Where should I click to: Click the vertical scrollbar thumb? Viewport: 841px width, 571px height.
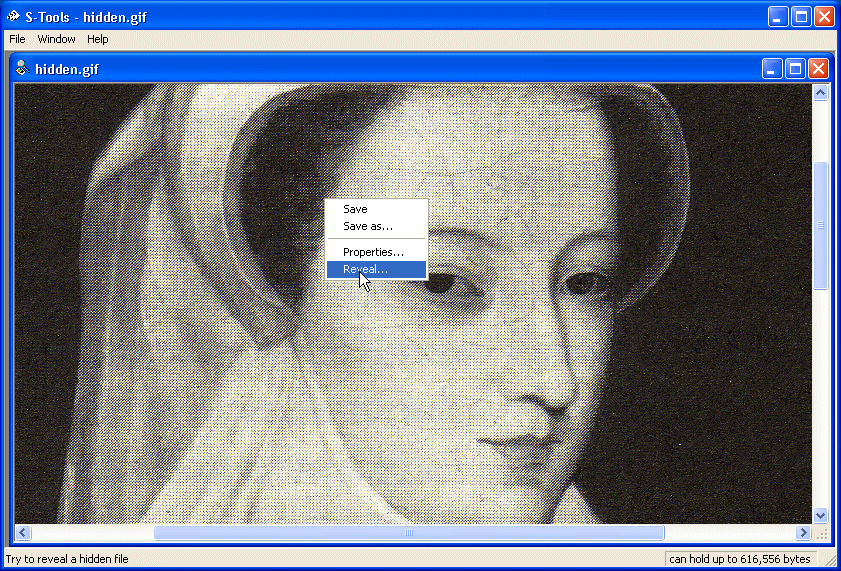[x=820, y=225]
